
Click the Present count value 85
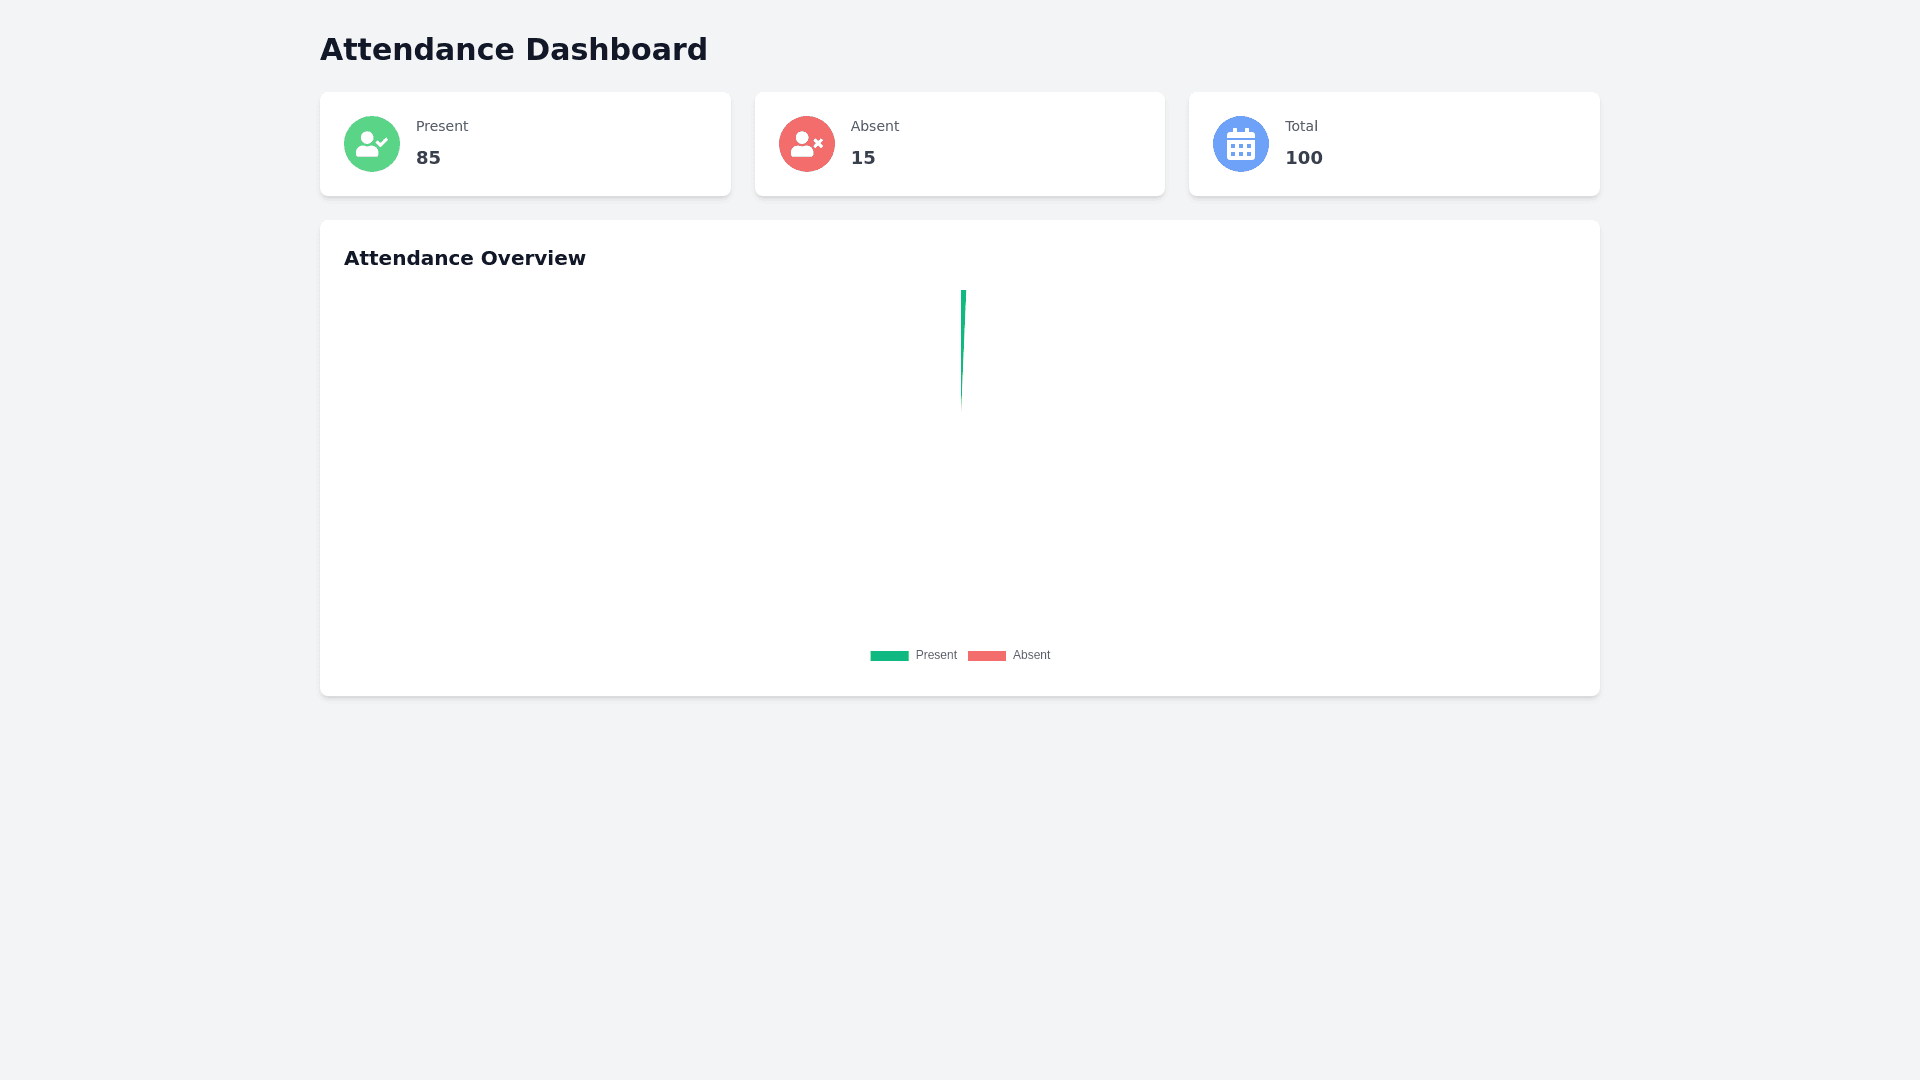click(428, 158)
